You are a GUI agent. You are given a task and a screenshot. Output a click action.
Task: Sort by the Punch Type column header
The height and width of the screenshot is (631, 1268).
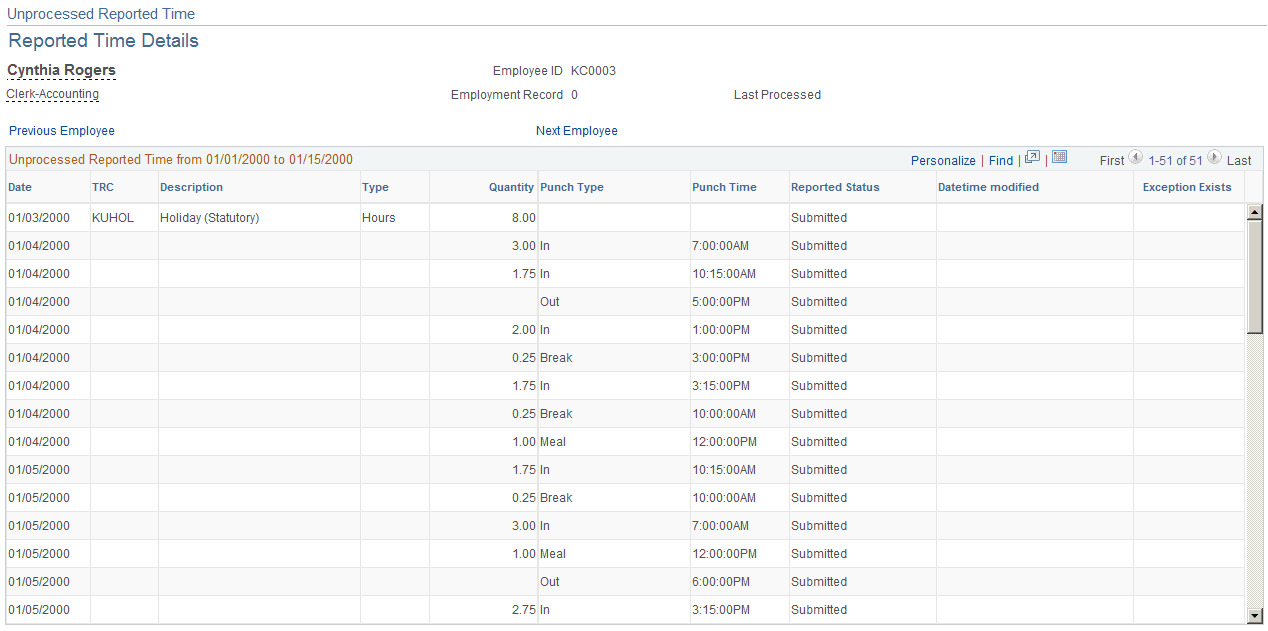coord(572,187)
